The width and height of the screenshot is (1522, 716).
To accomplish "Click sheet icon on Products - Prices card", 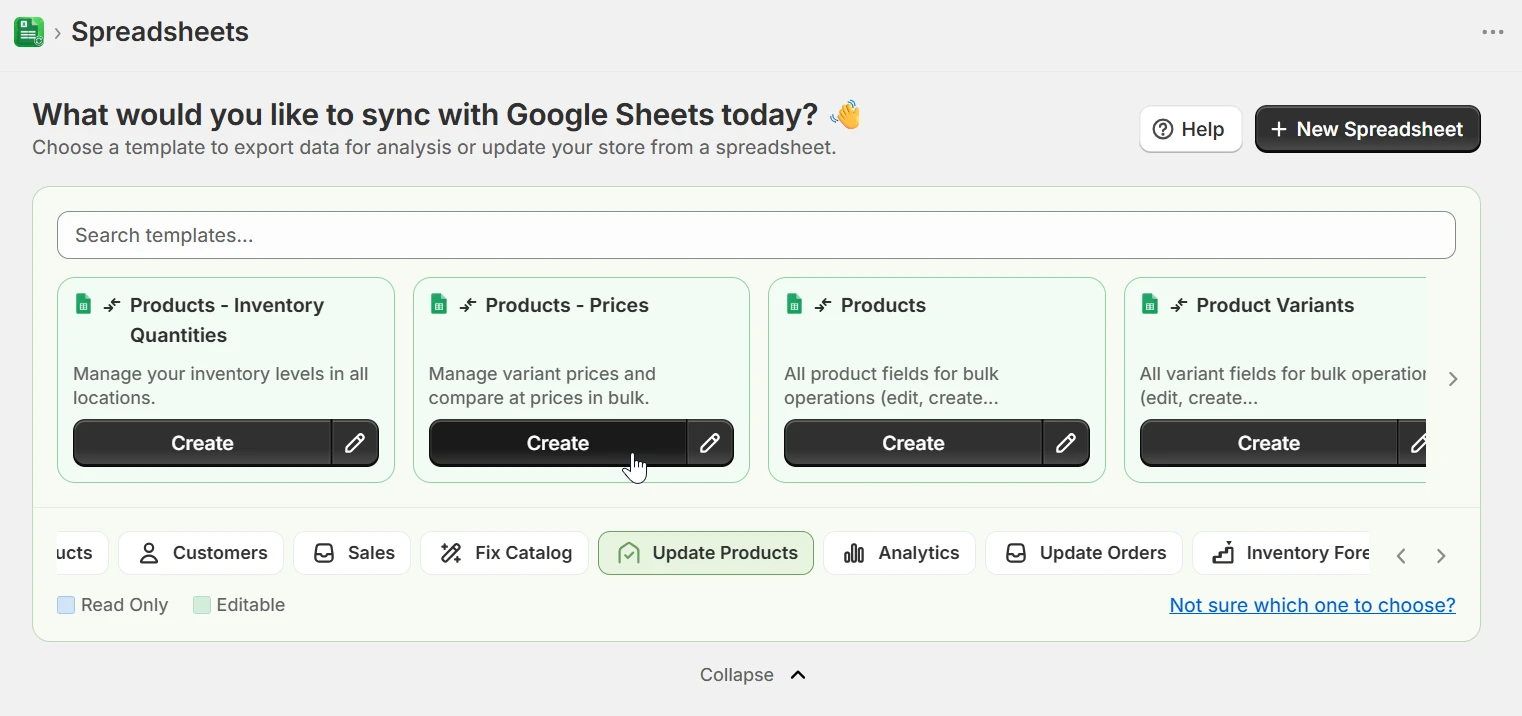I will [x=439, y=304].
